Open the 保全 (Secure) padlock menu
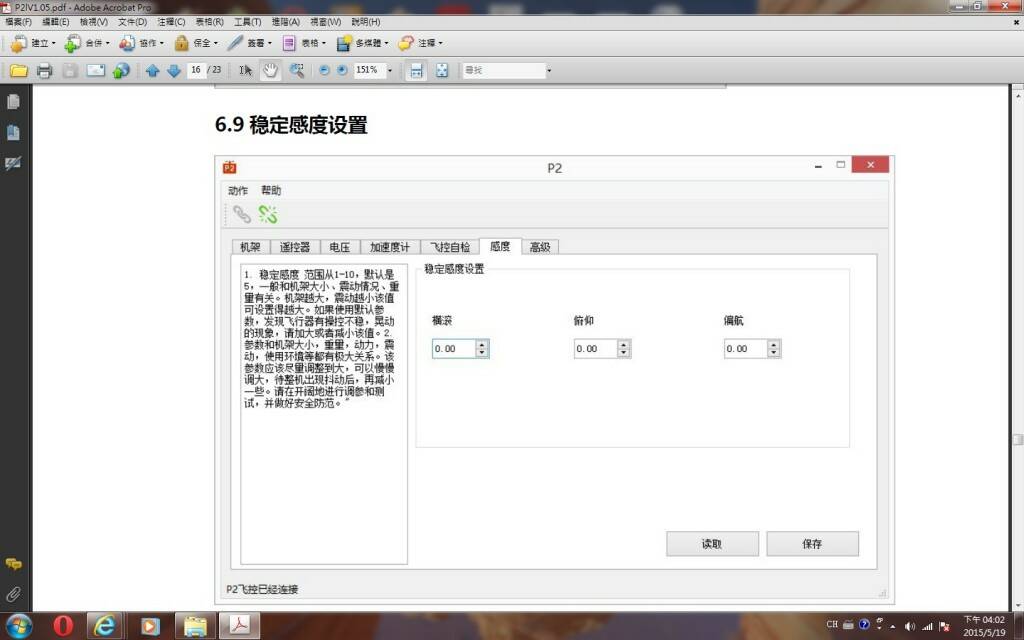Image resolution: width=1024 pixels, height=640 pixels. (x=196, y=43)
